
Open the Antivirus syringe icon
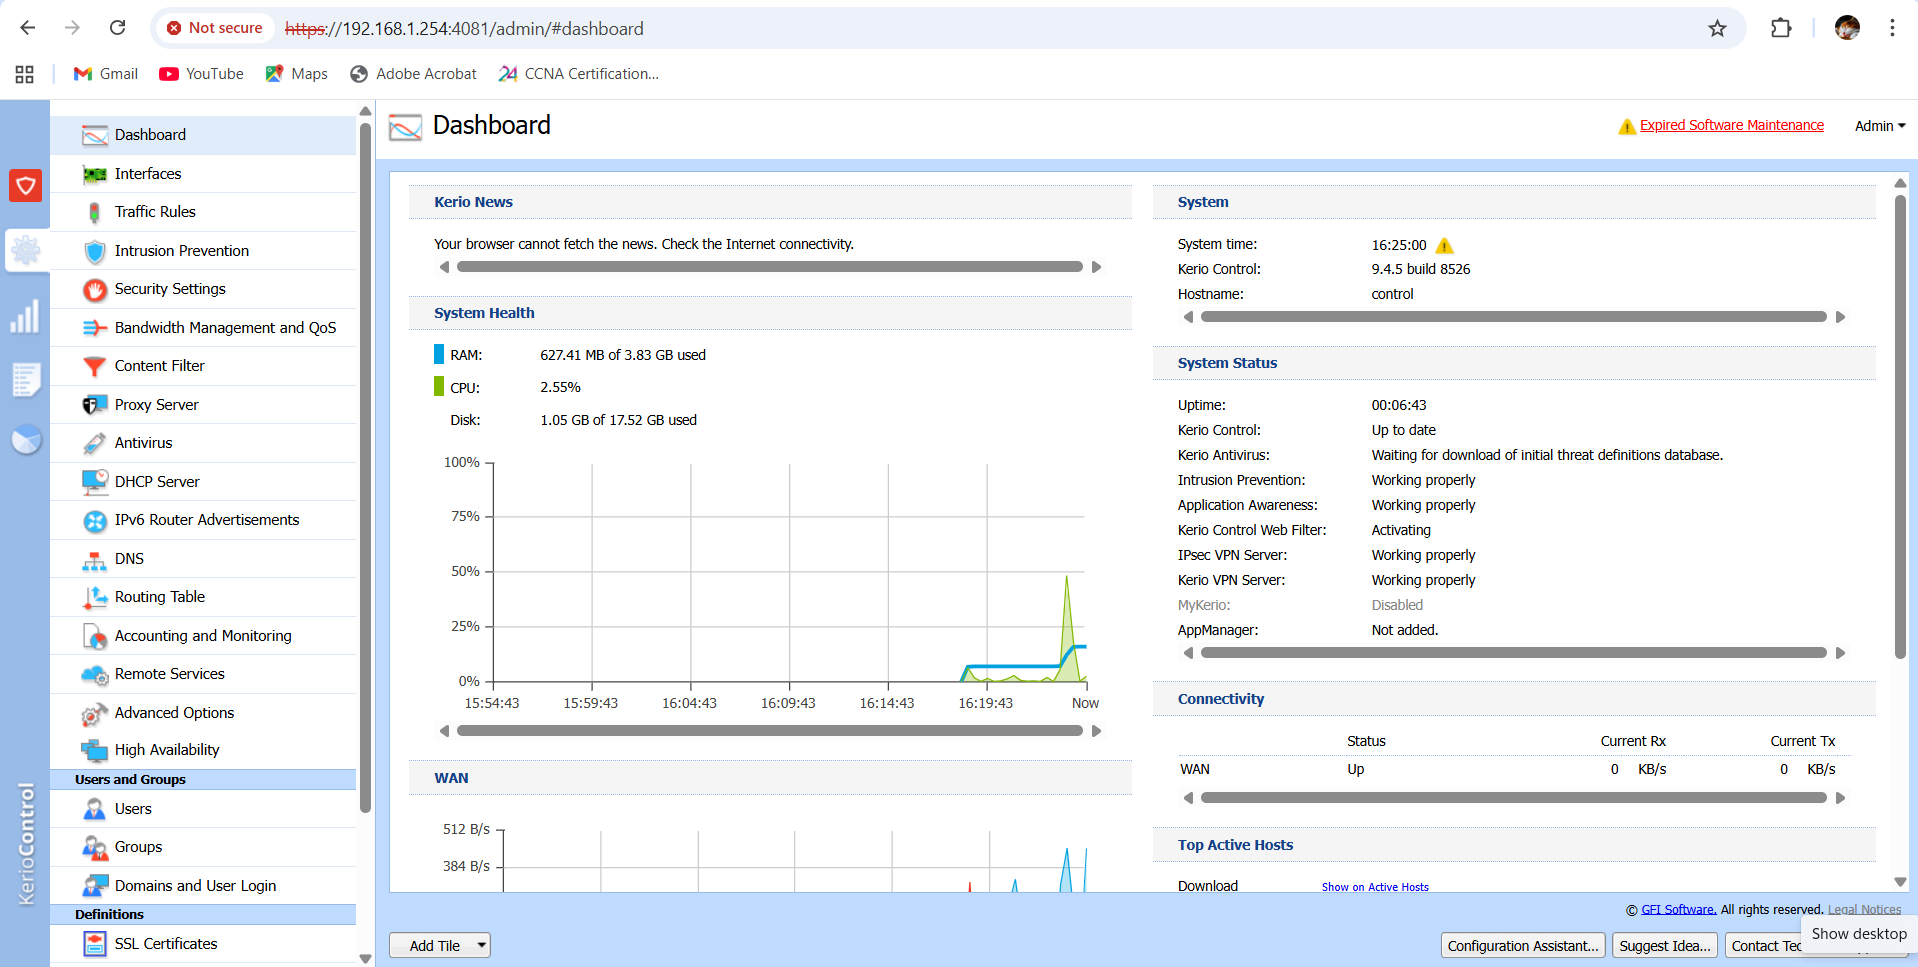click(94, 443)
